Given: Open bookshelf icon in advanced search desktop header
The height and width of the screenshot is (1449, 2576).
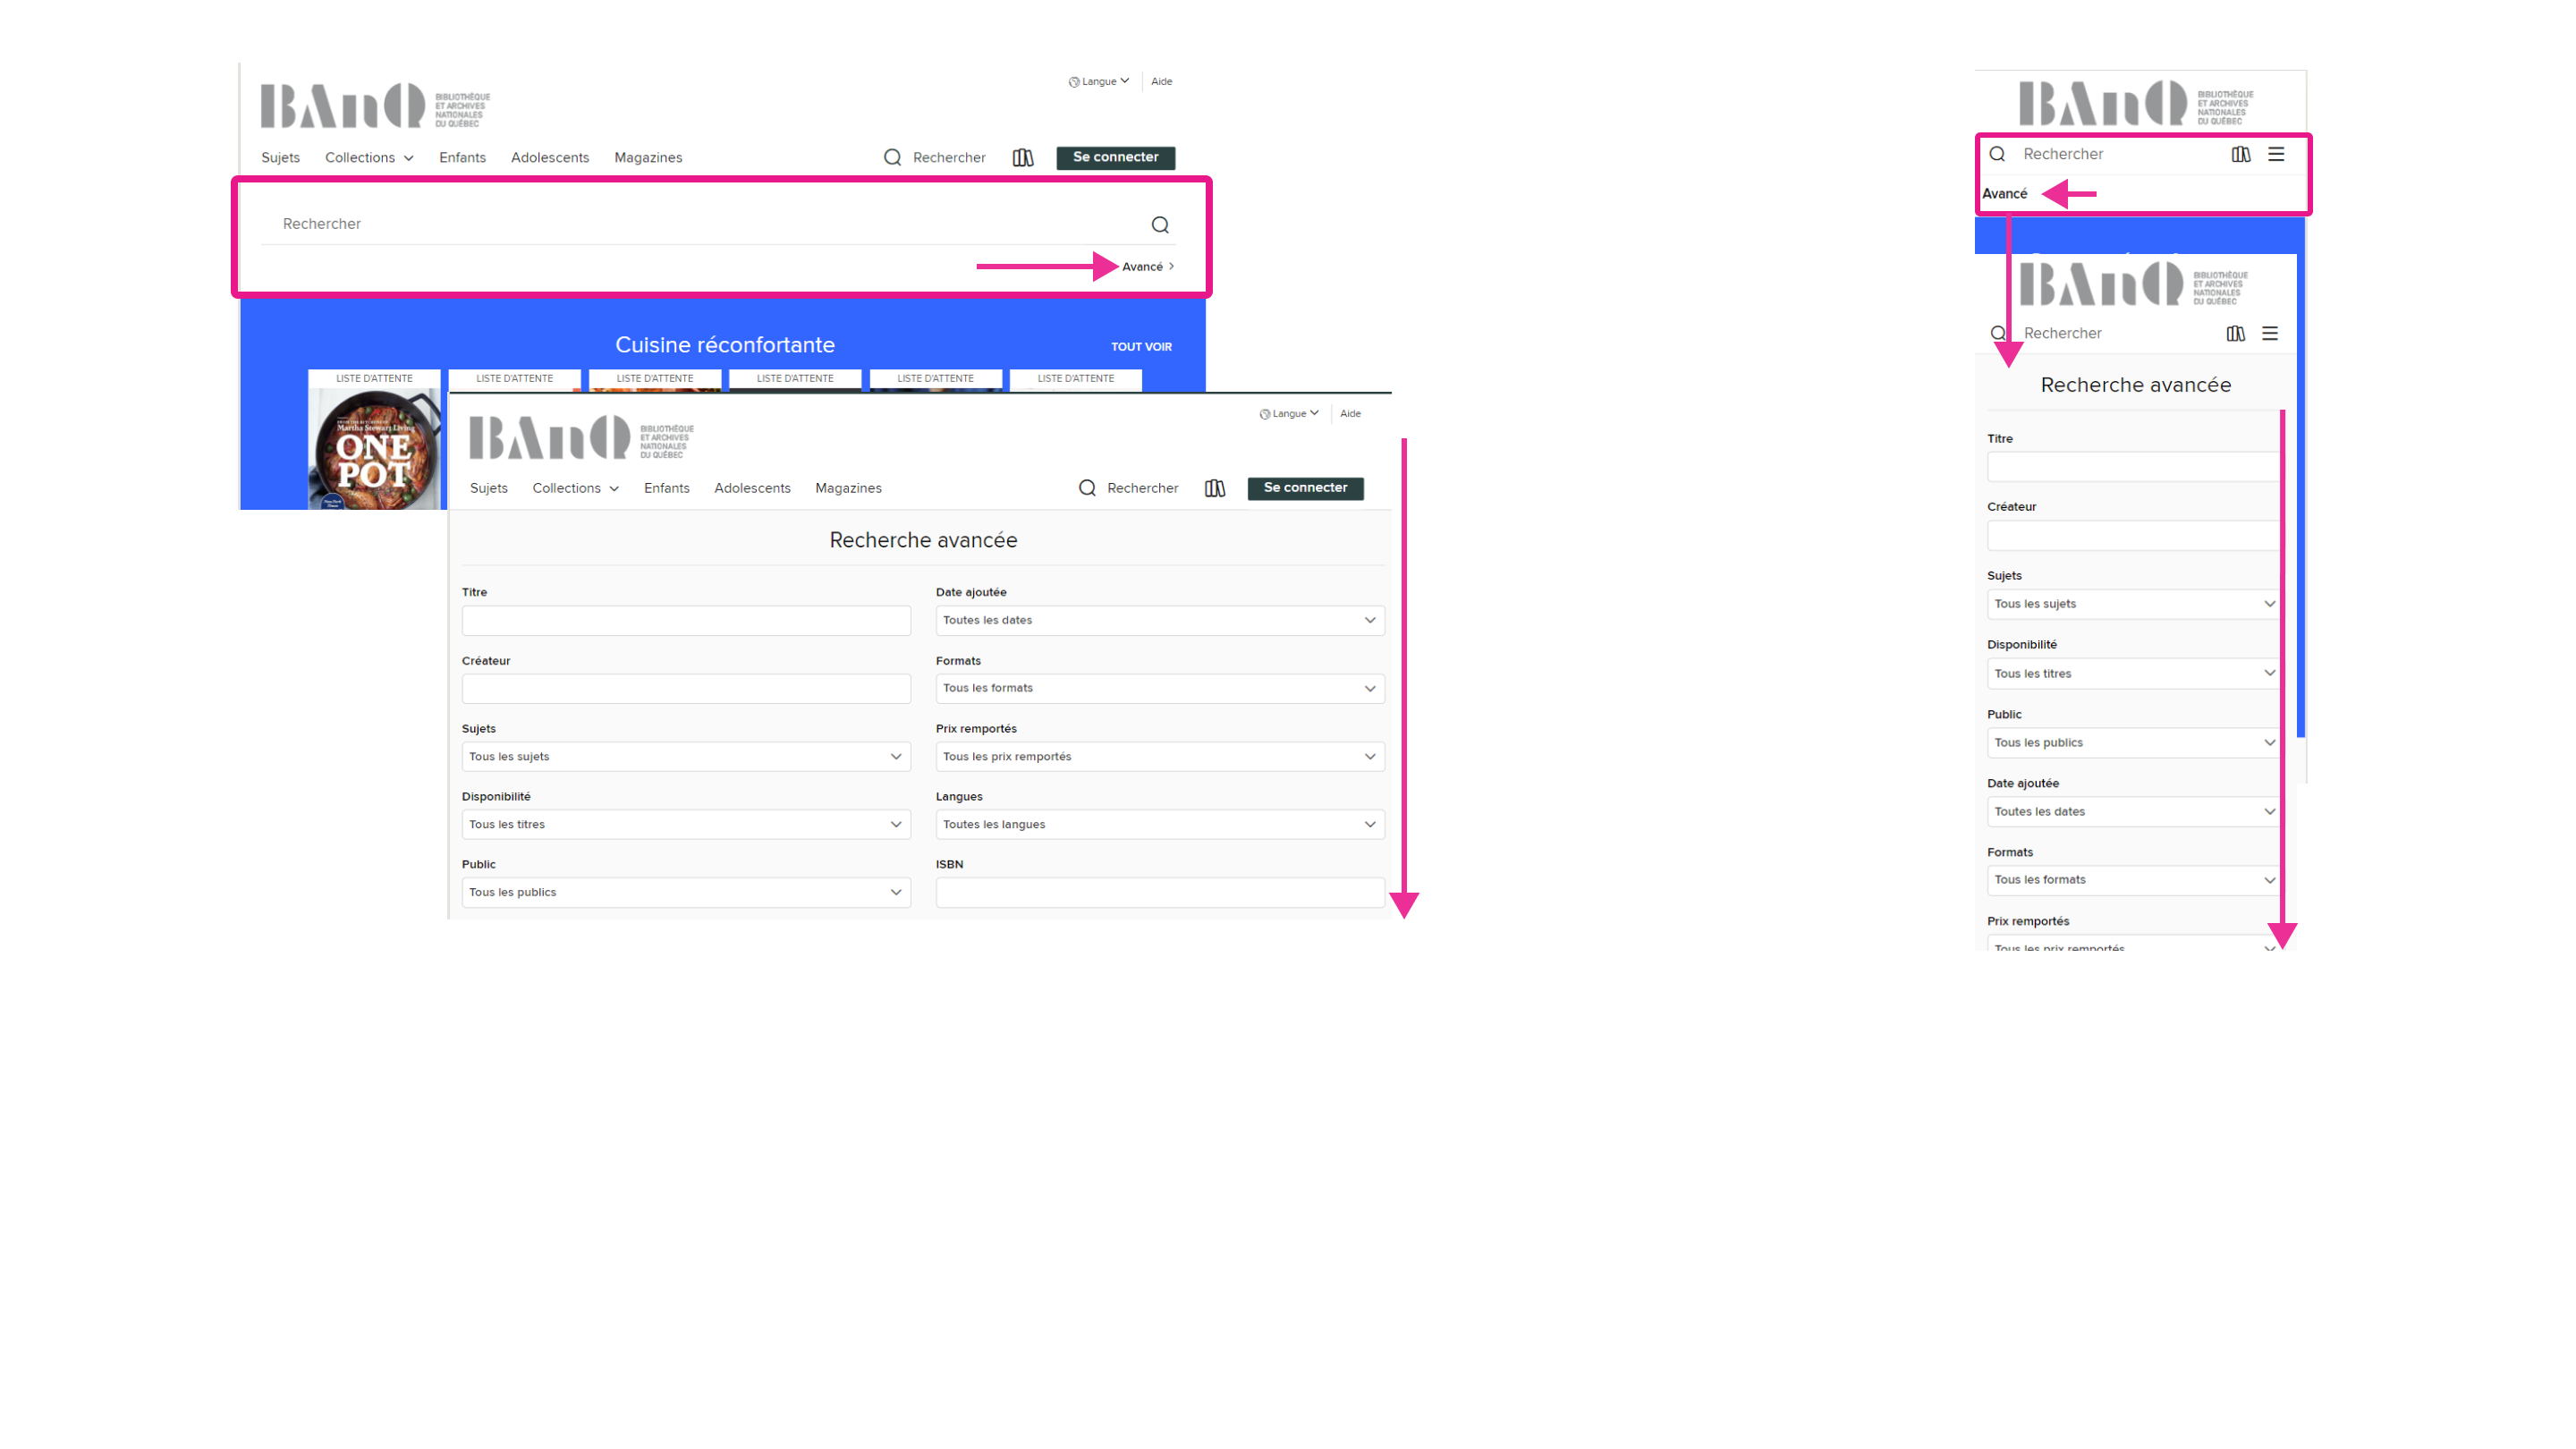Looking at the screenshot, I should click(x=1215, y=488).
